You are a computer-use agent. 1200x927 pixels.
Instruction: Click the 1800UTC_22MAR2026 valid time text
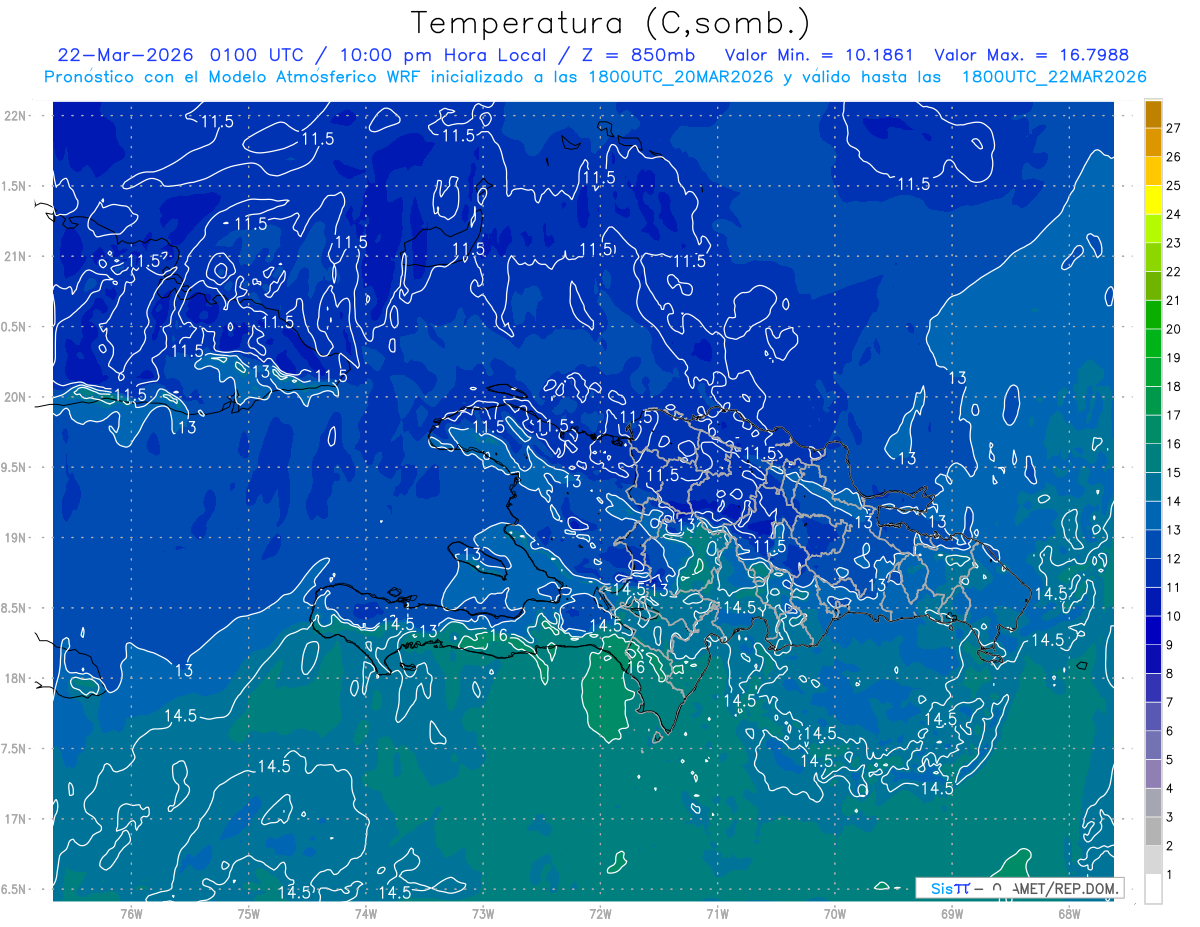tap(1053, 77)
